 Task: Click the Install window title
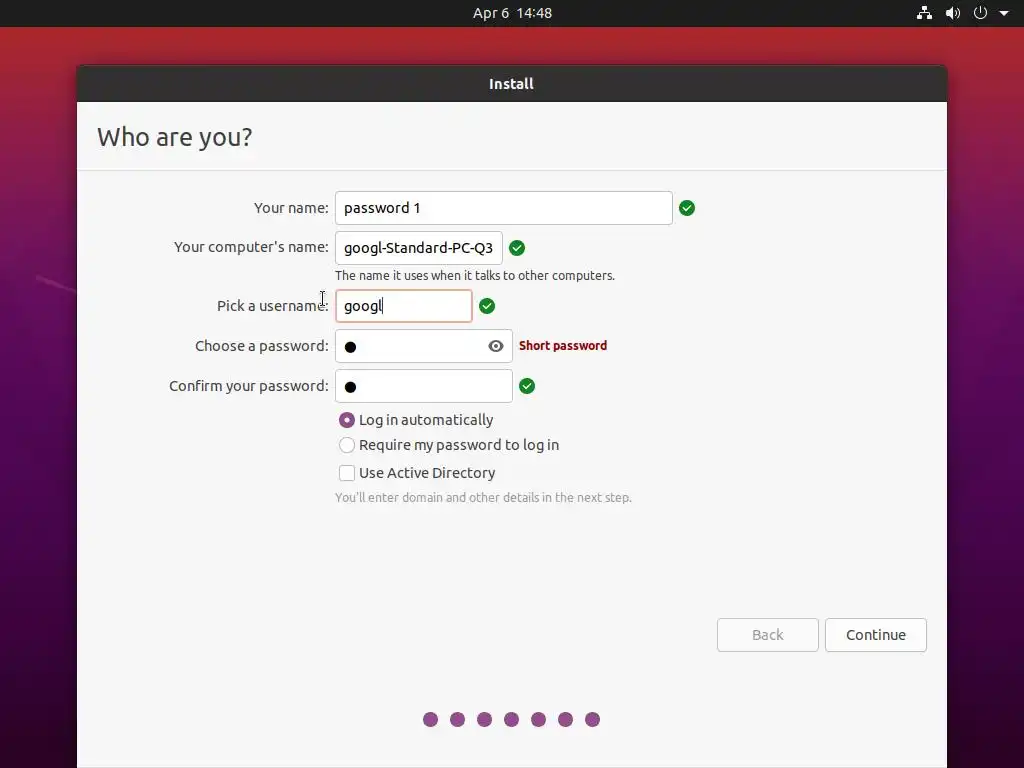tap(511, 84)
